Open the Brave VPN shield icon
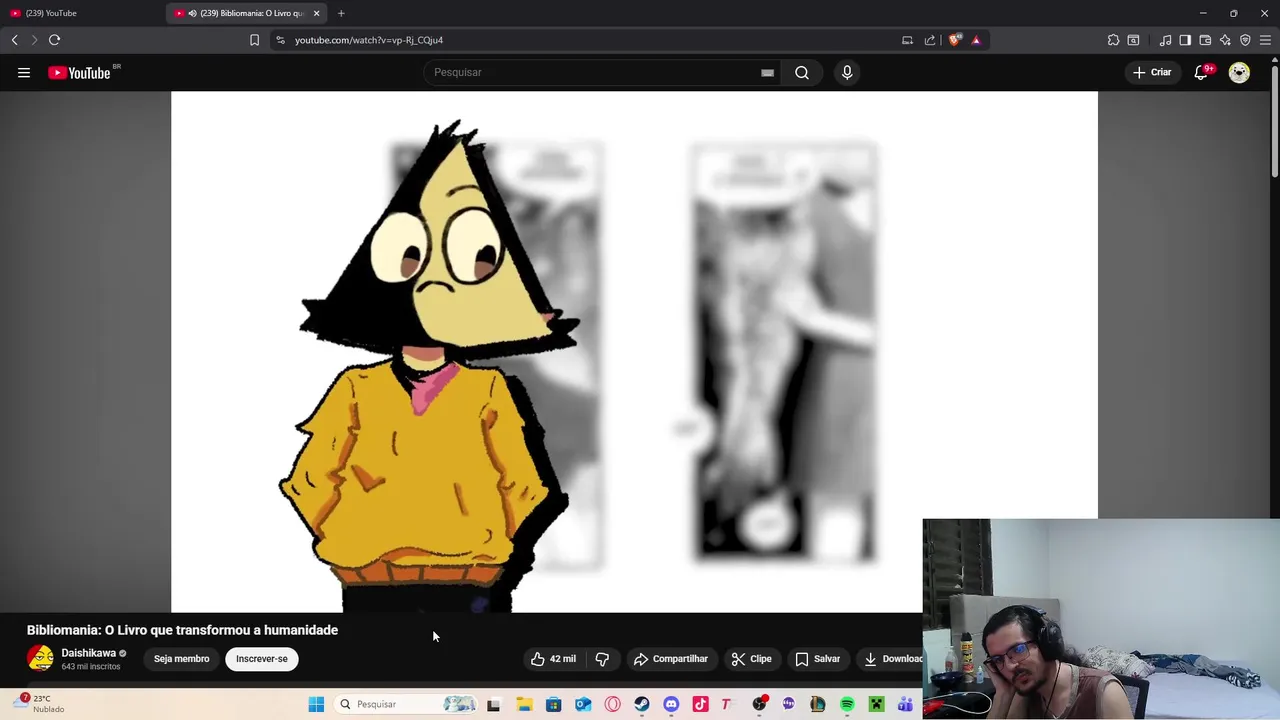 tap(1245, 40)
